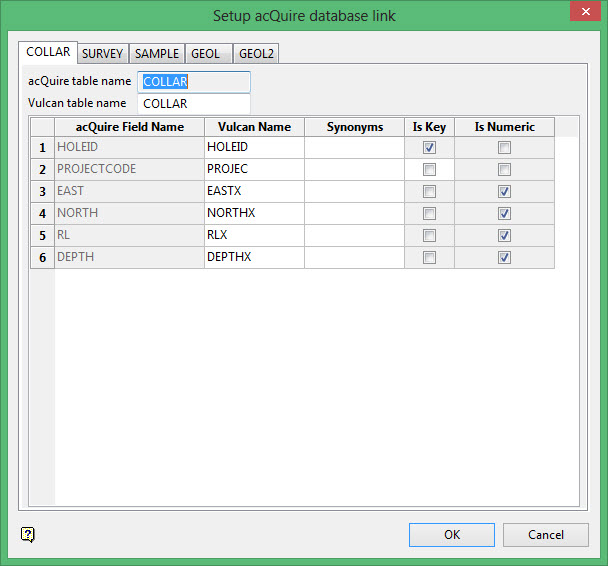Select the GEOL tab
Screen dimensions: 608x566
click(209, 53)
